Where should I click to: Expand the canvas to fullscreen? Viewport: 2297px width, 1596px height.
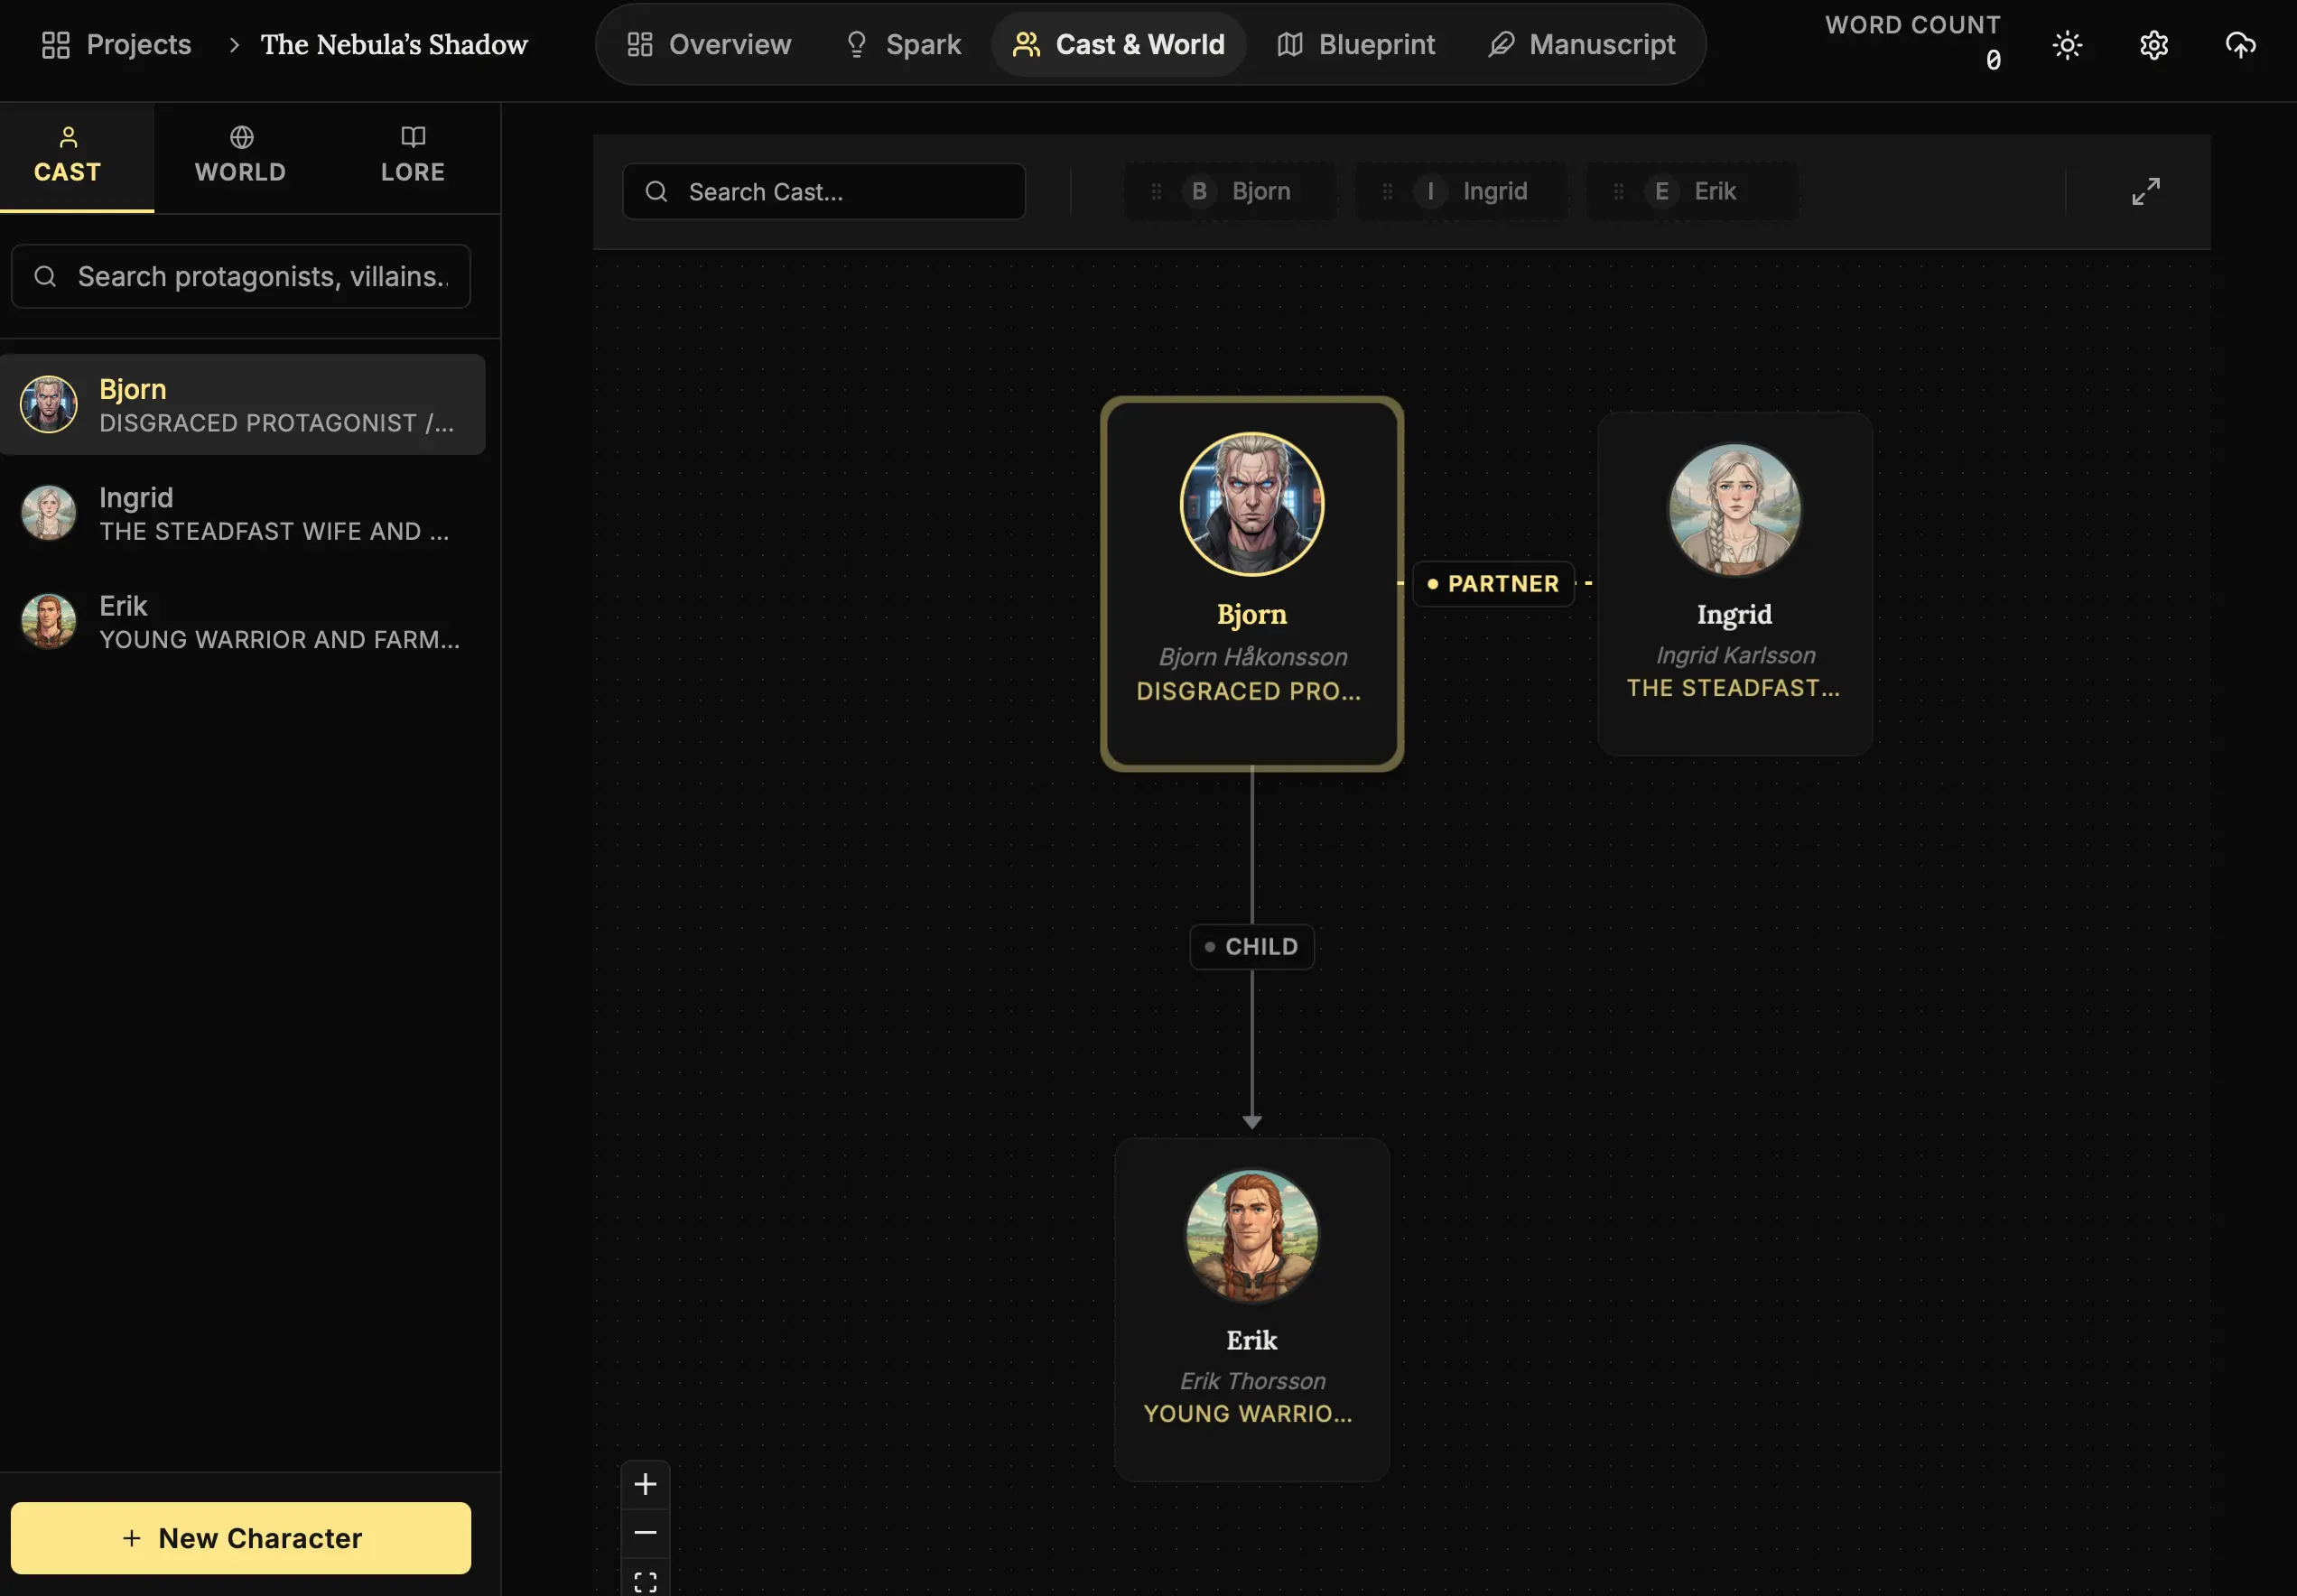2145,191
